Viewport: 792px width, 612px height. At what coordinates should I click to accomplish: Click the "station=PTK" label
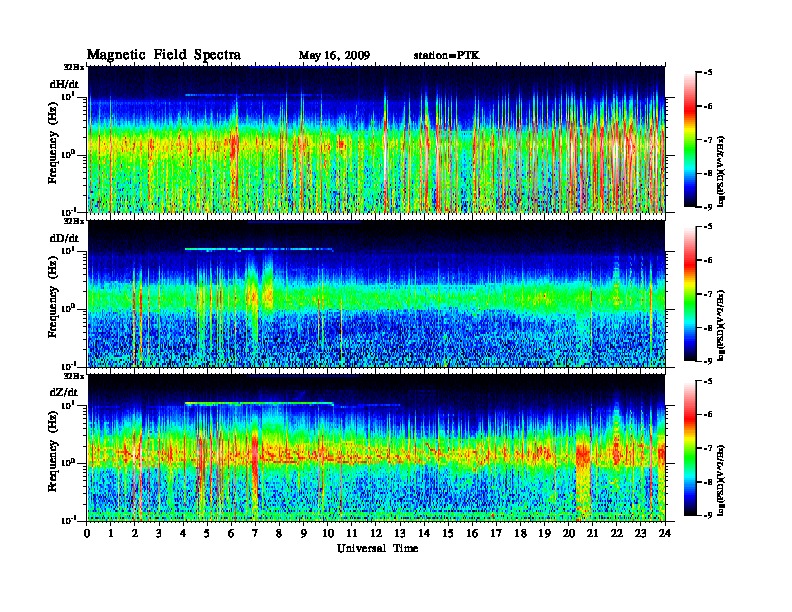447,56
